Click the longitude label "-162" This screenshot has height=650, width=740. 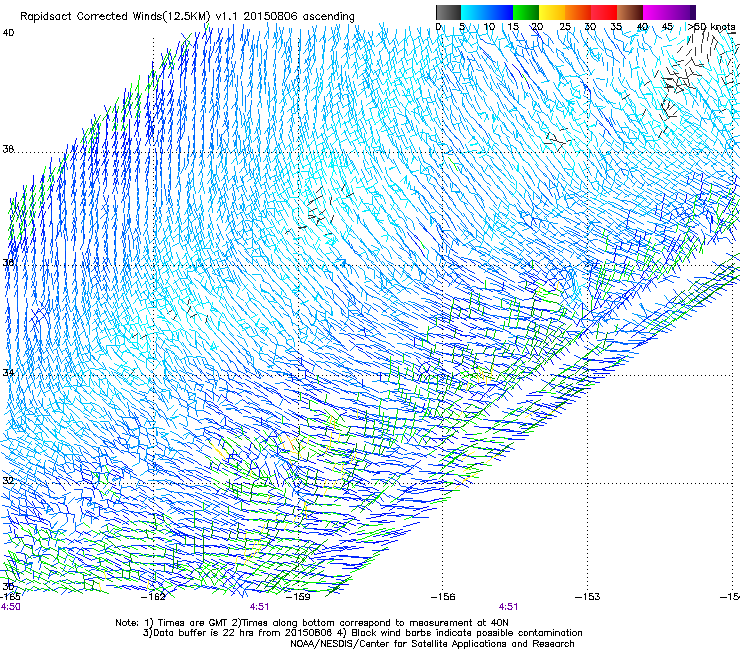(153, 596)
